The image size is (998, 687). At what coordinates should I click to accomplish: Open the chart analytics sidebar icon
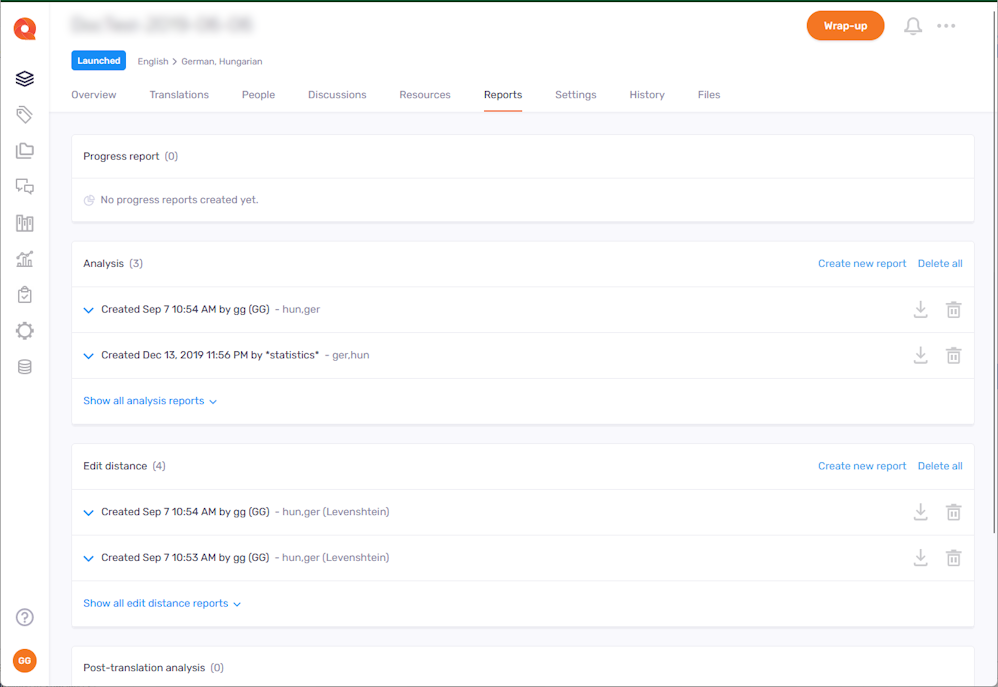25,259
